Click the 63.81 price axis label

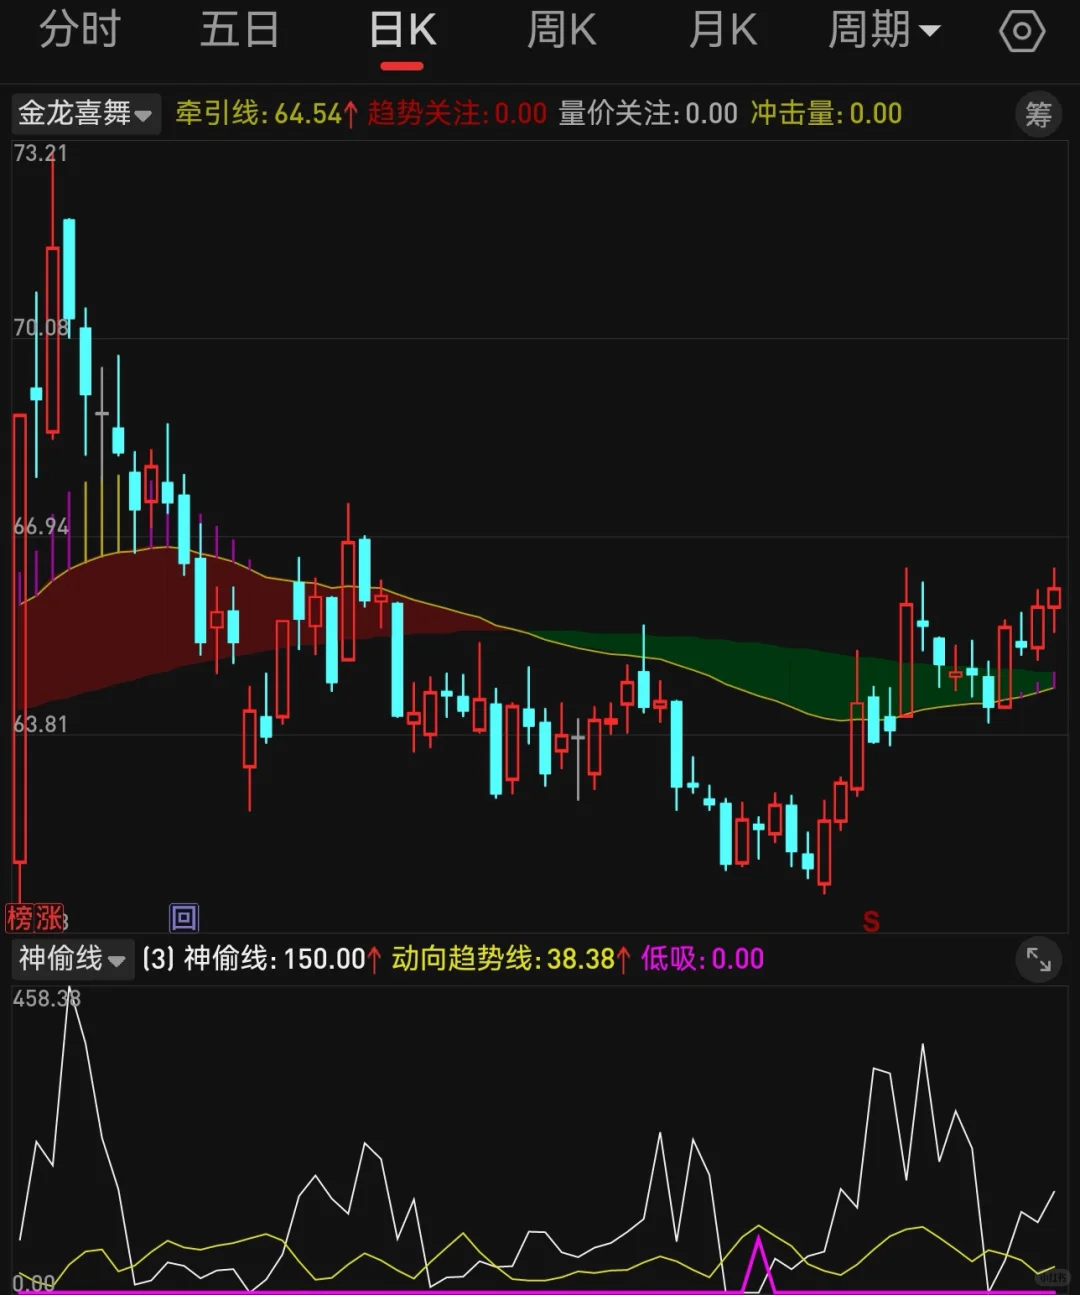(x=40, y=724)
